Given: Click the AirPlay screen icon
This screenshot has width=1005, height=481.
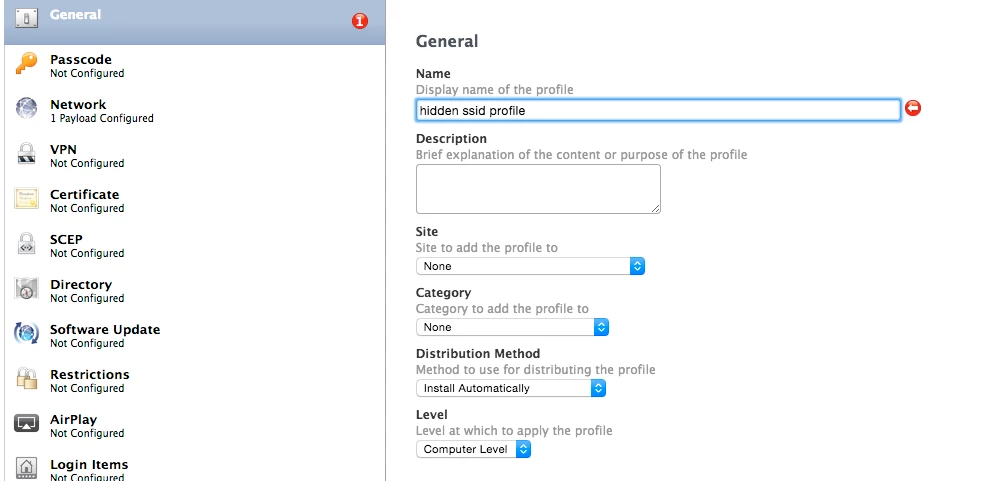Looking at the screenshot, I should (27, 424).
